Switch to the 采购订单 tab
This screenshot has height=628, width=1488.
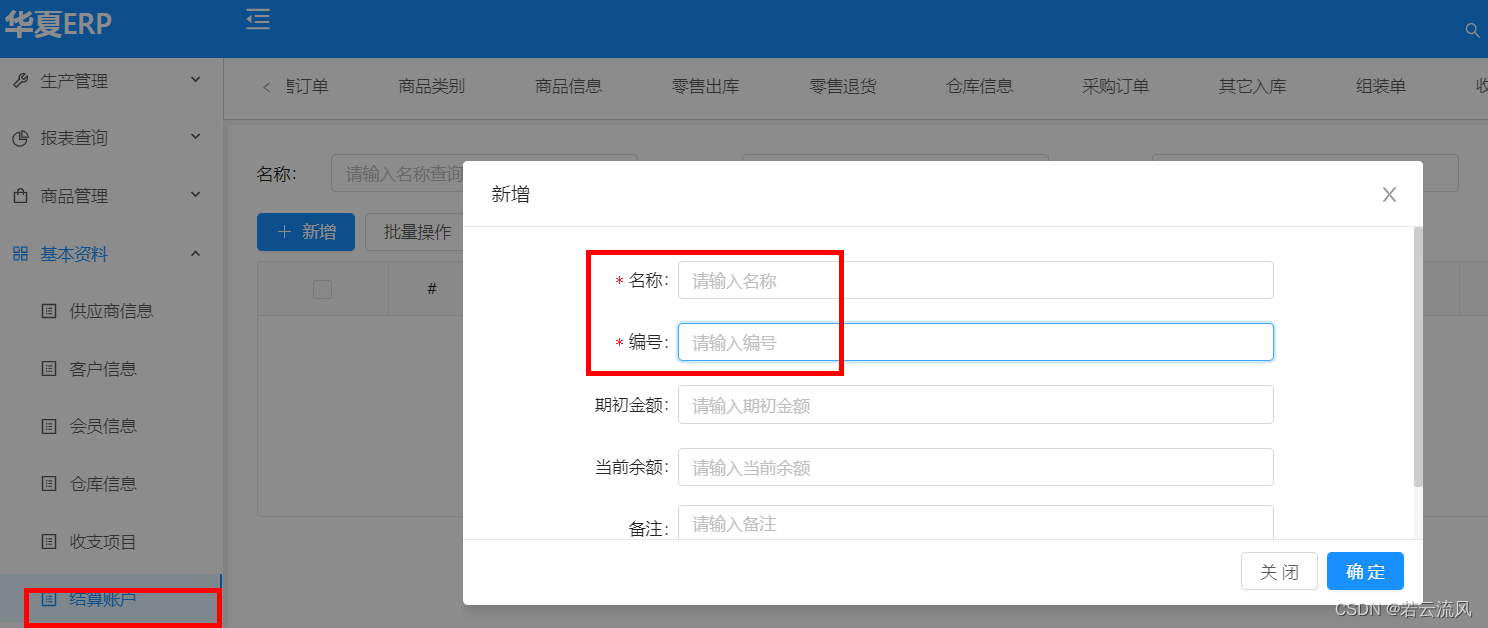[1116, 86]
